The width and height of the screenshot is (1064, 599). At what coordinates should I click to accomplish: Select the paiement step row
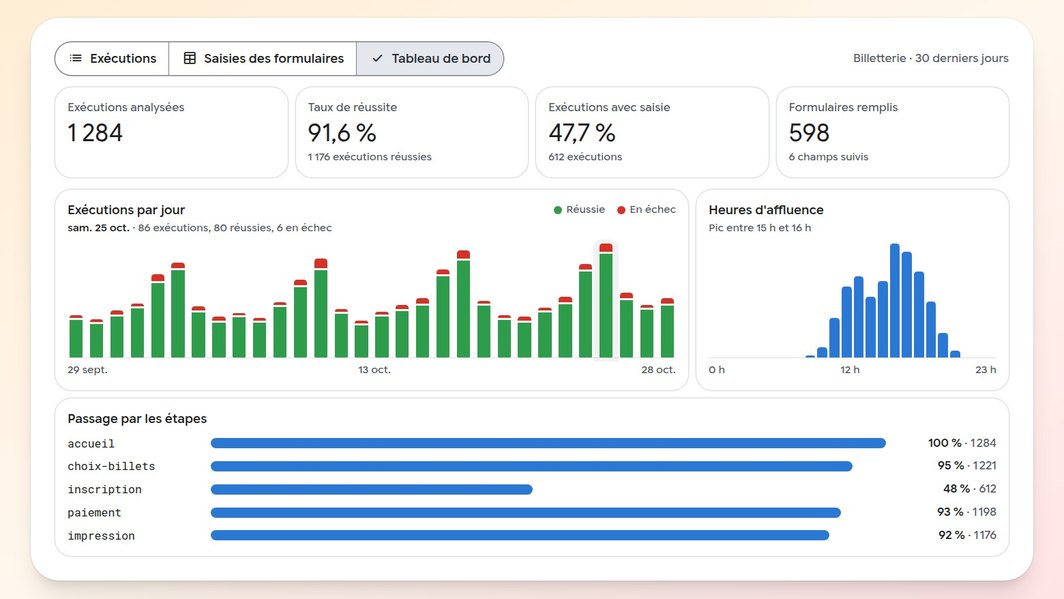[x=531, y=512]
